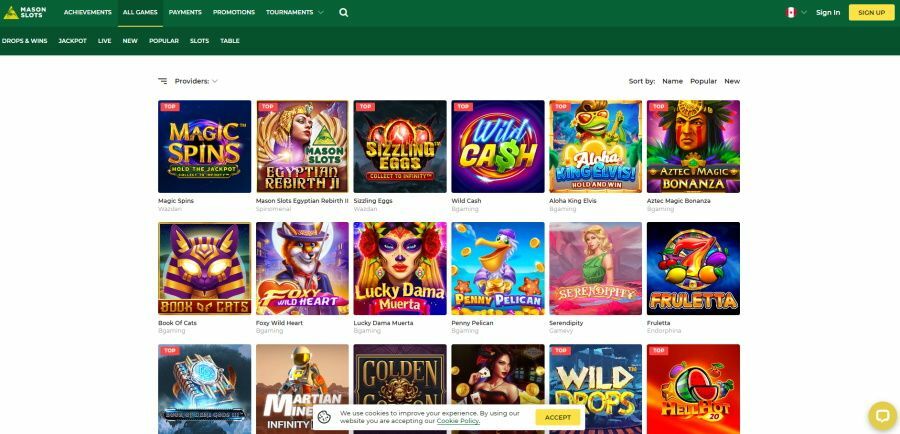
Task: Accept the cookie policy
Action: 558,417
